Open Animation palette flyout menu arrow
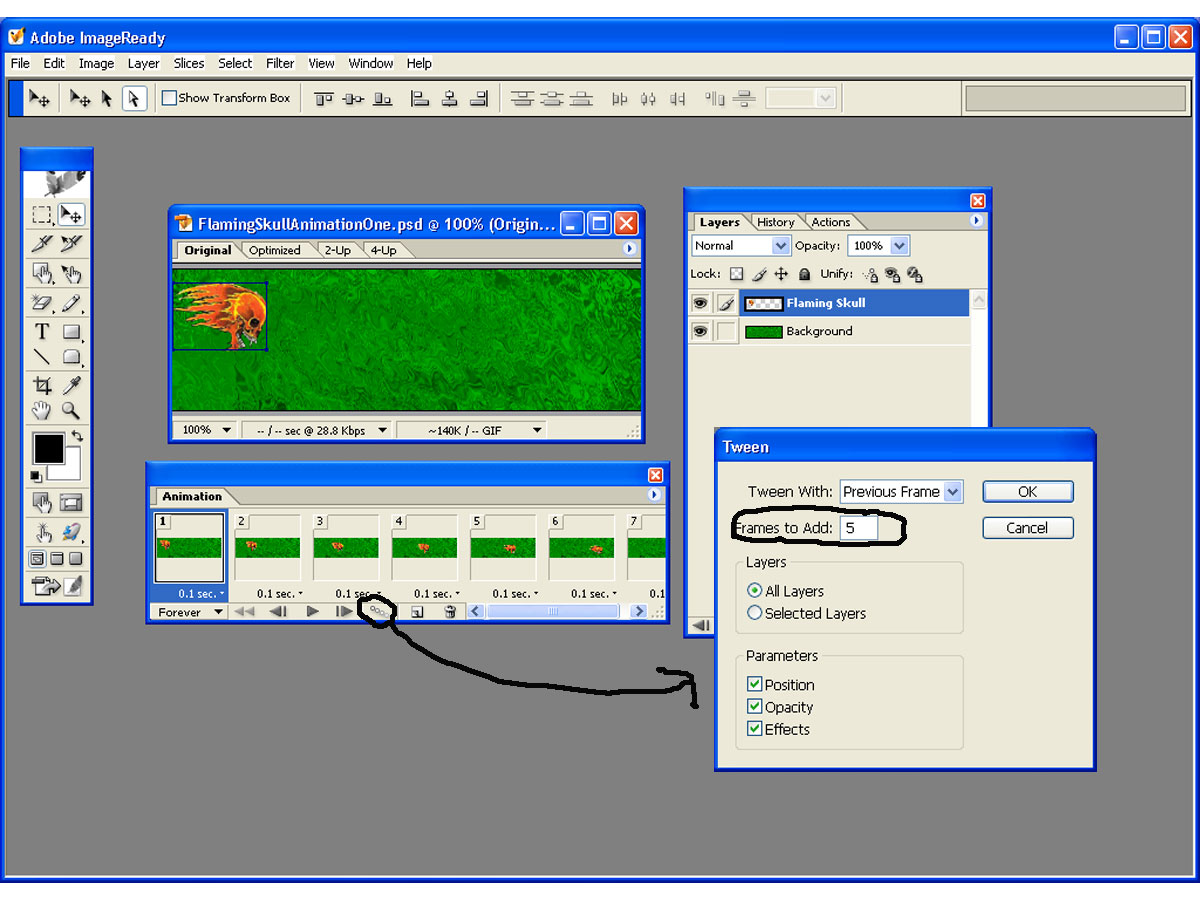The width and height of the screenshot is (1200, 900). pos(655,495)
